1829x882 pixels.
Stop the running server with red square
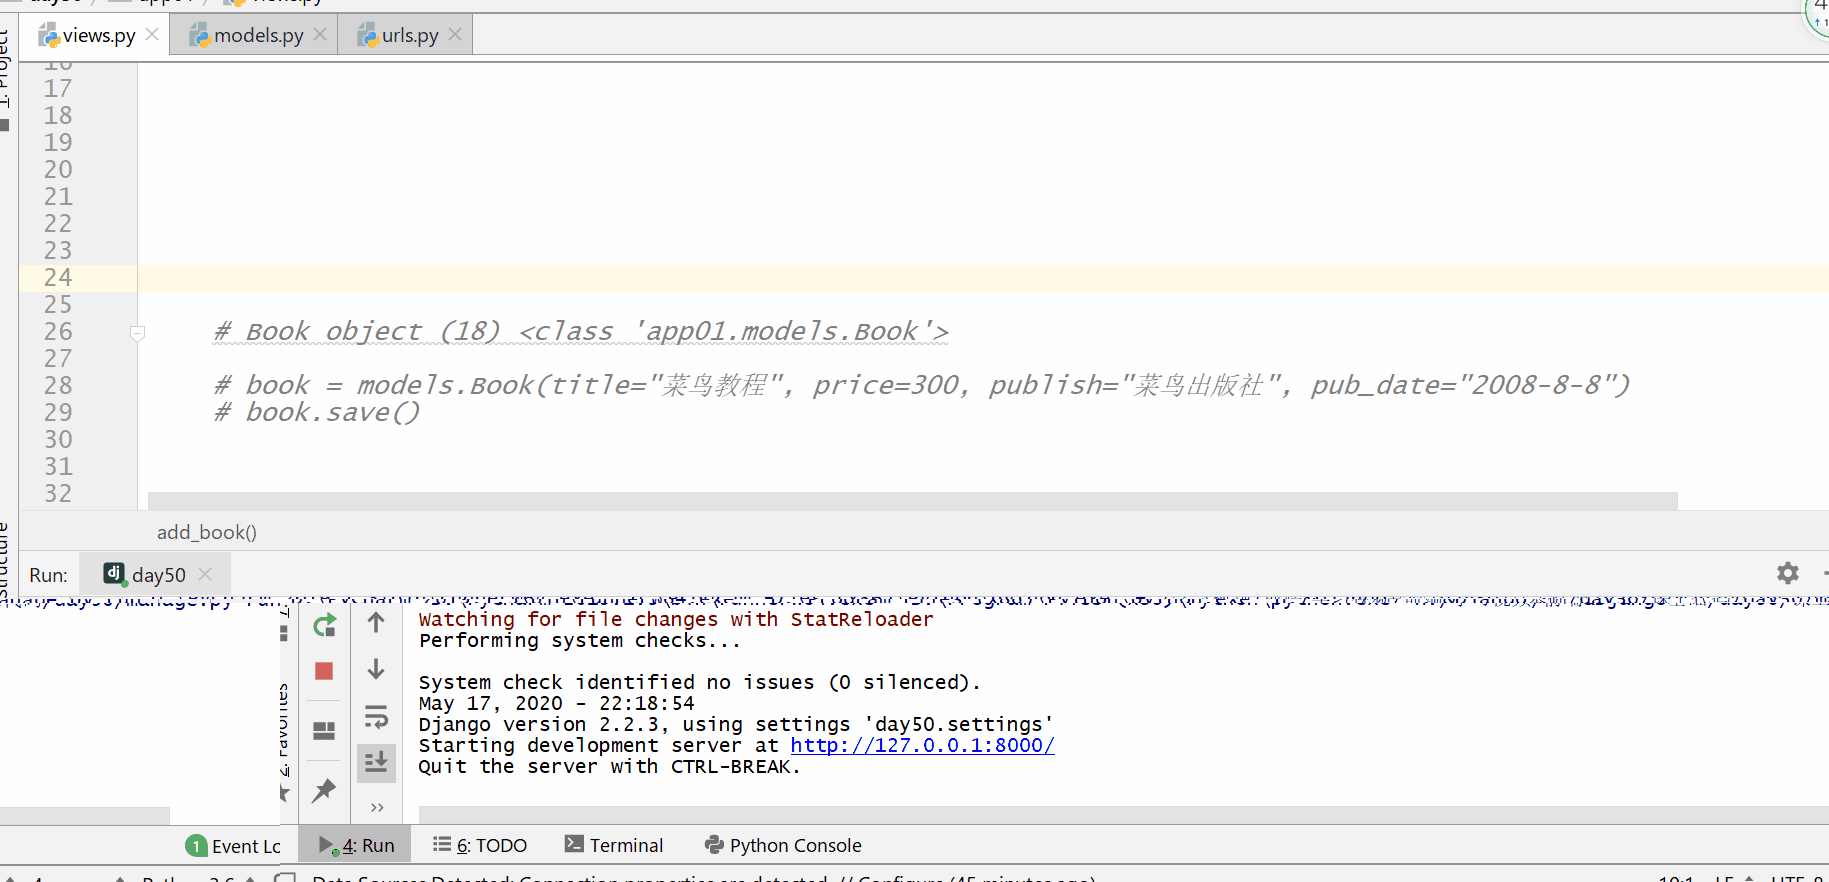click(x=324, y=671)
